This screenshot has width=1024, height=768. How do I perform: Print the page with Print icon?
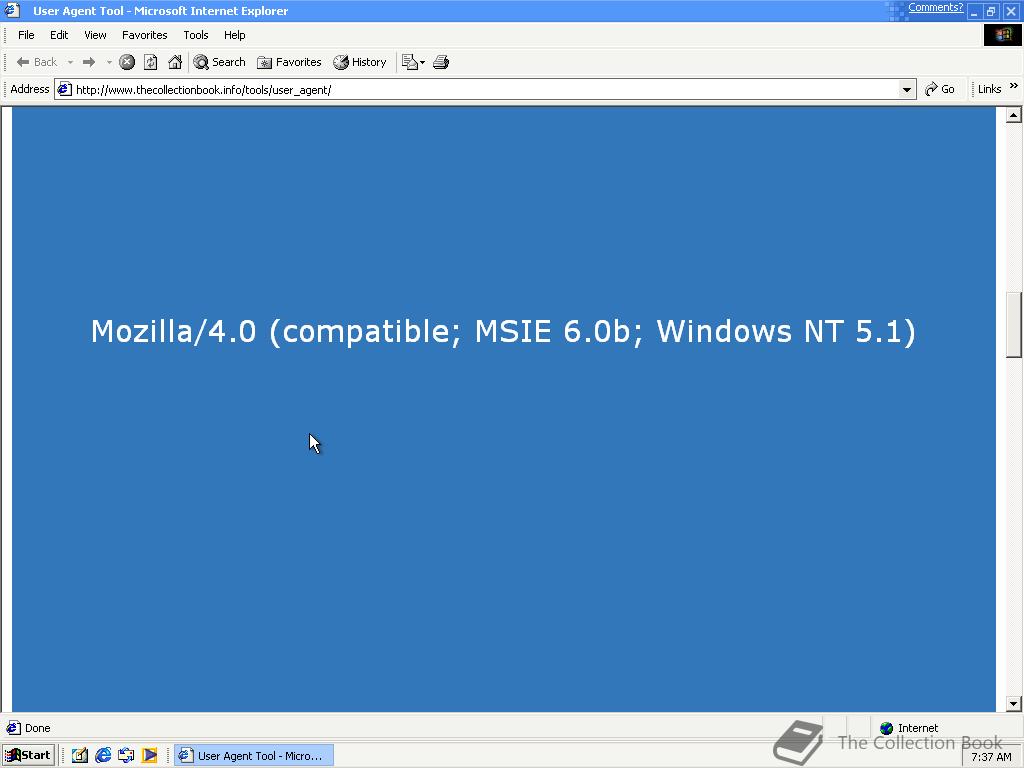pyautogui.click(x=441, y=62)
